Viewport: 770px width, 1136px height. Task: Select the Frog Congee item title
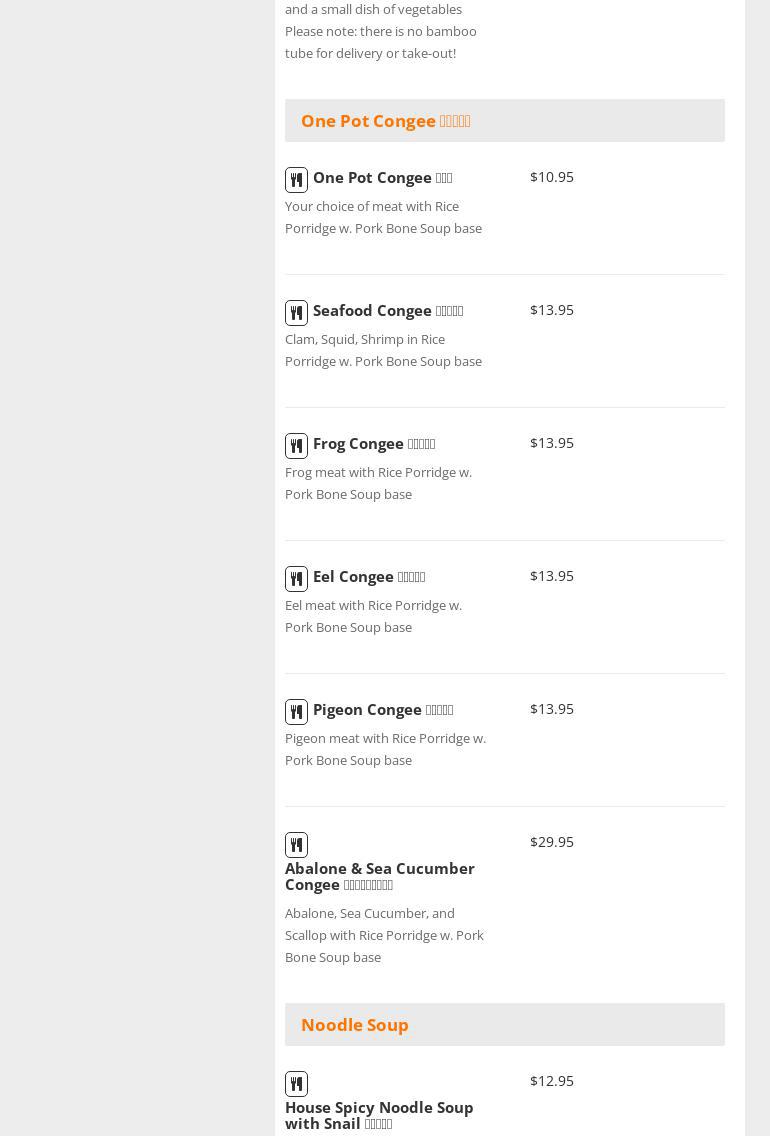373,444
